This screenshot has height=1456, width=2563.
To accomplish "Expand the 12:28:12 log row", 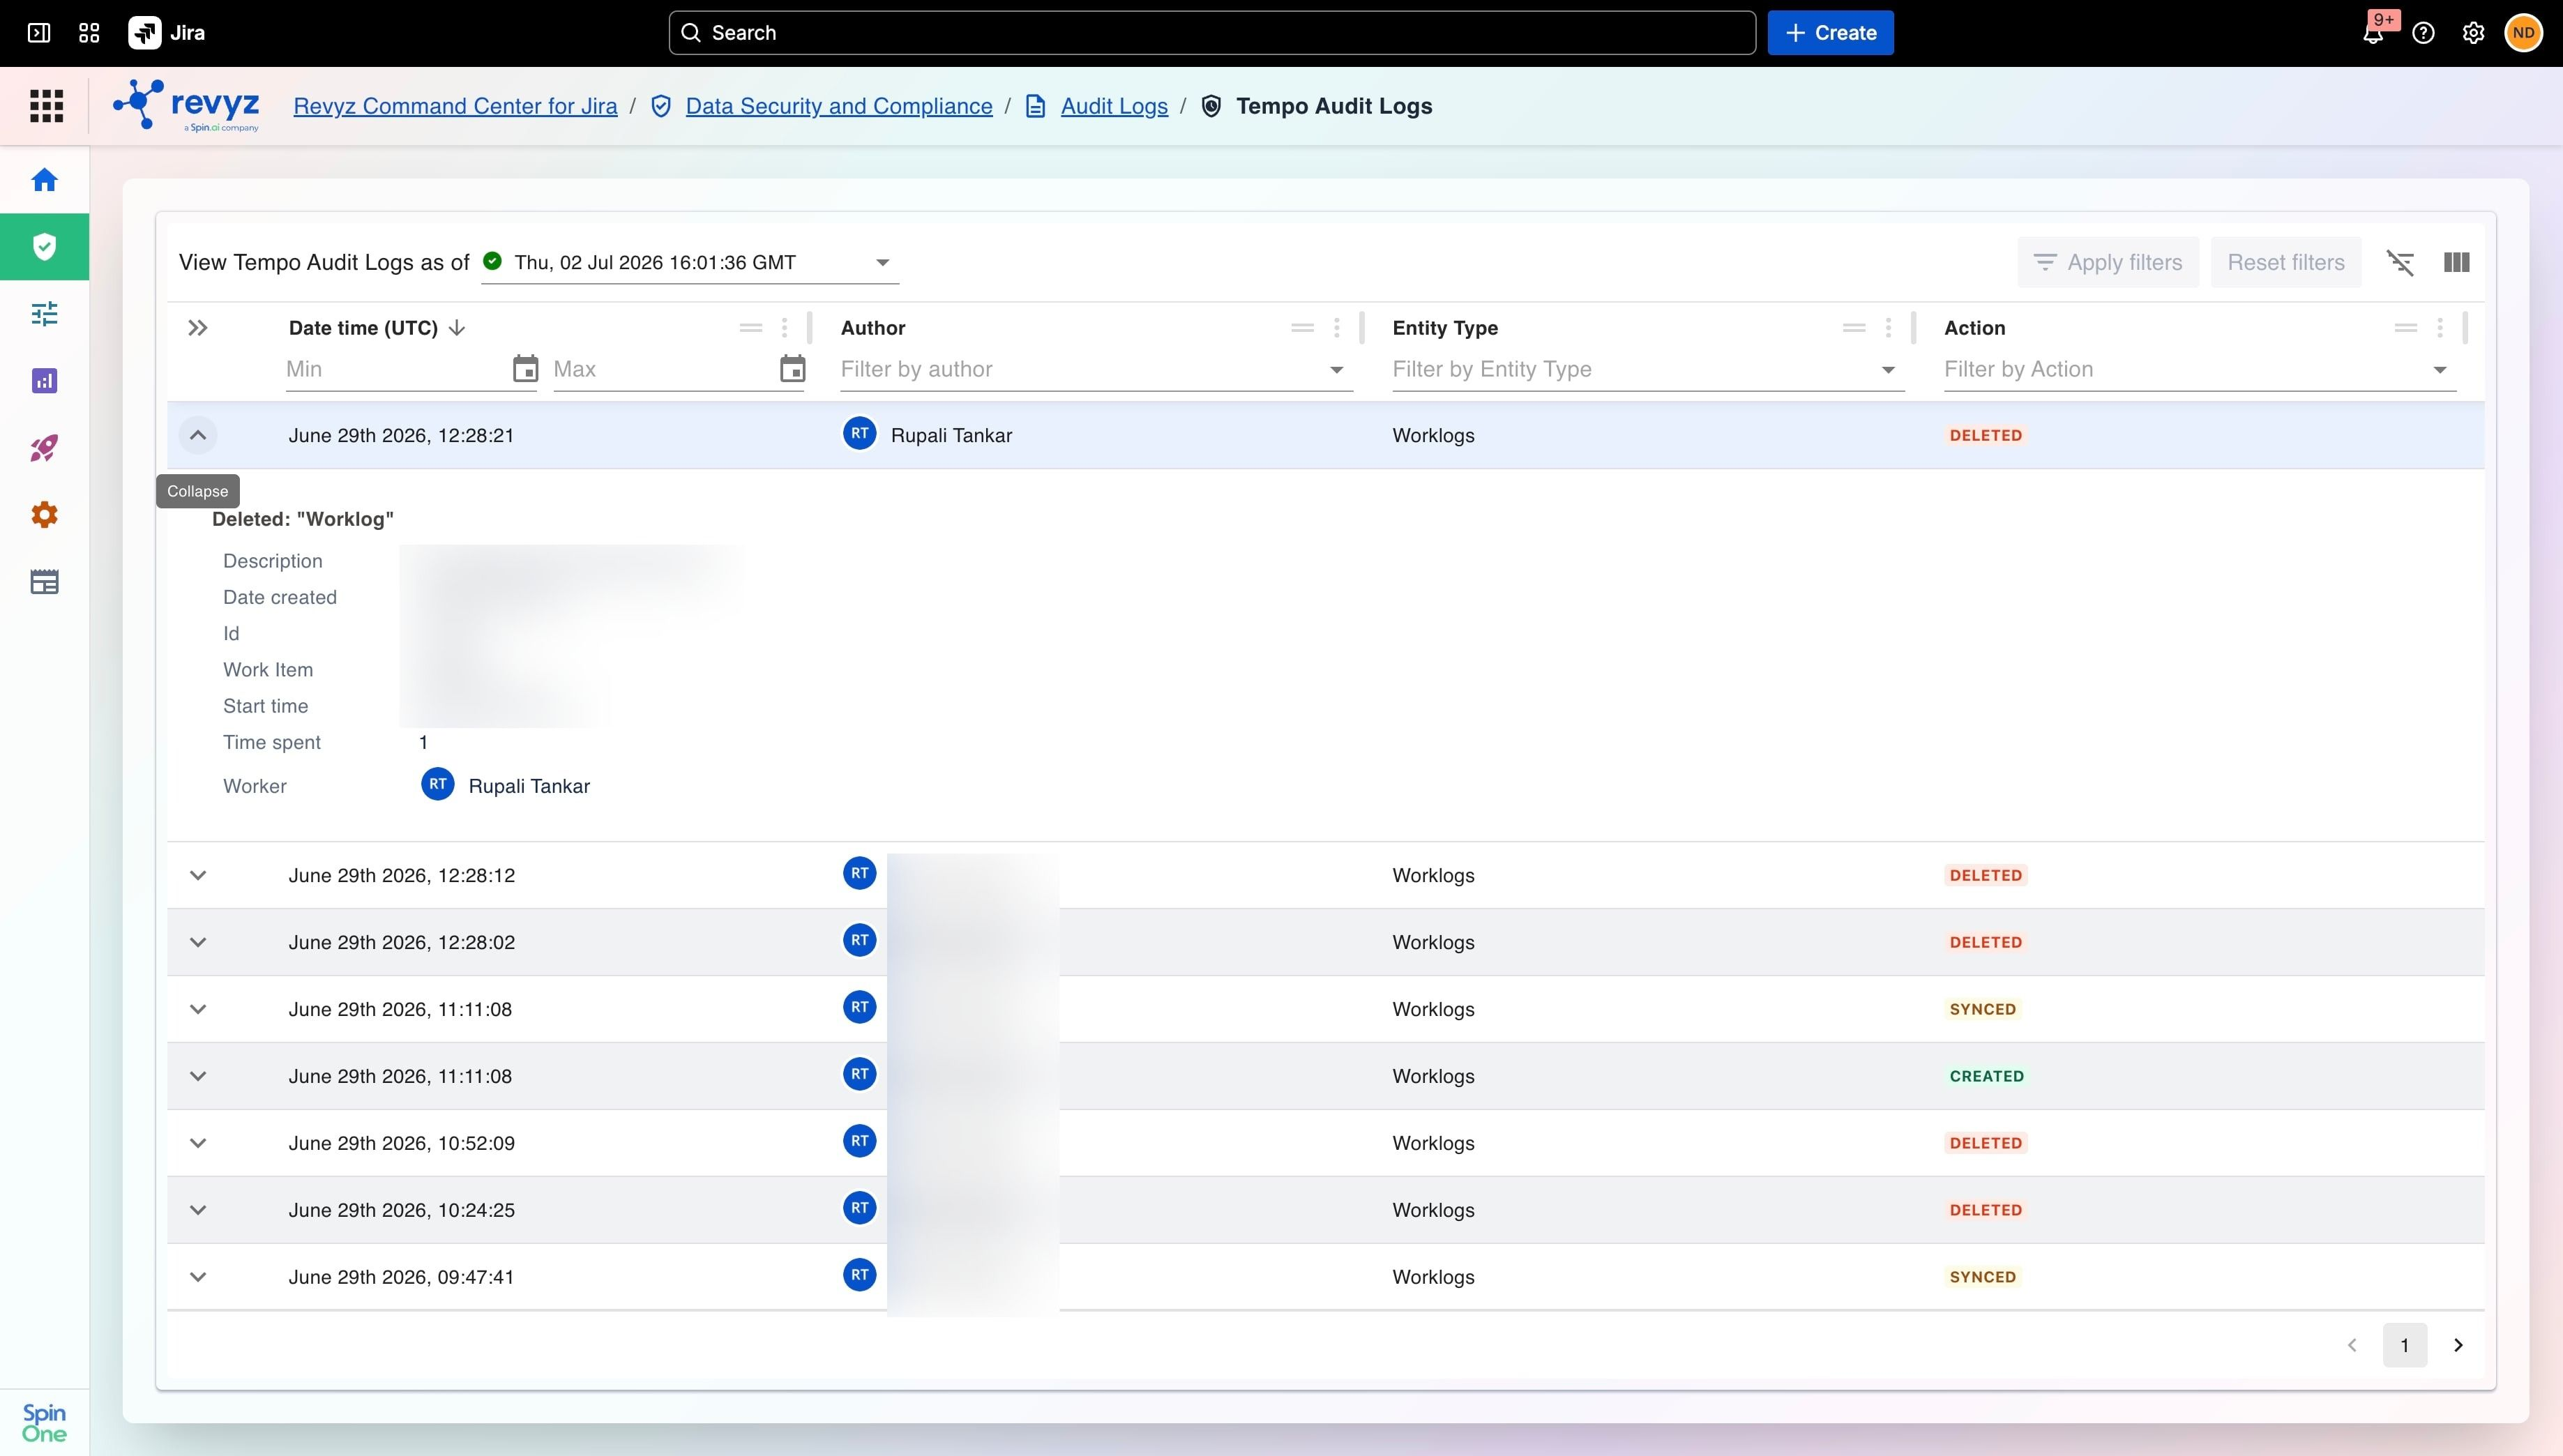I will click(198, 875).
